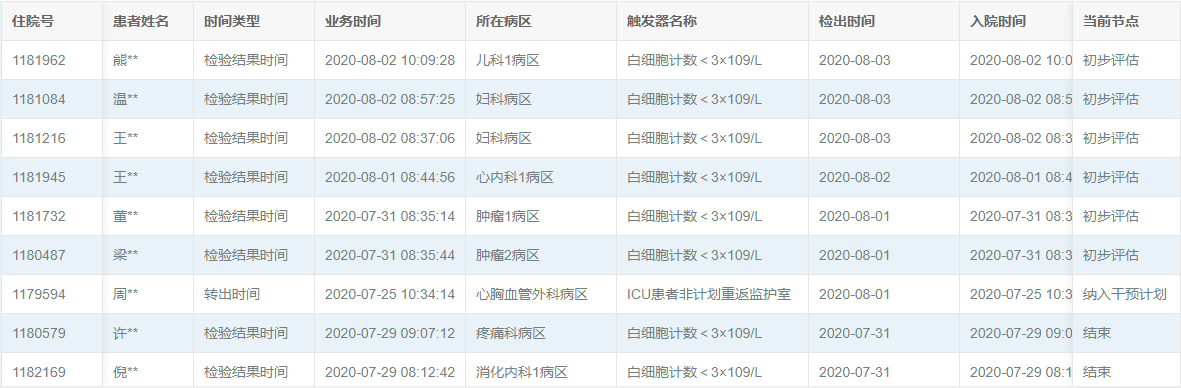The height and width of the screenshot is (388, 1181).
Task: Click business time 2020-07-29 08:12:42
Action: click(x=389, y=372)
